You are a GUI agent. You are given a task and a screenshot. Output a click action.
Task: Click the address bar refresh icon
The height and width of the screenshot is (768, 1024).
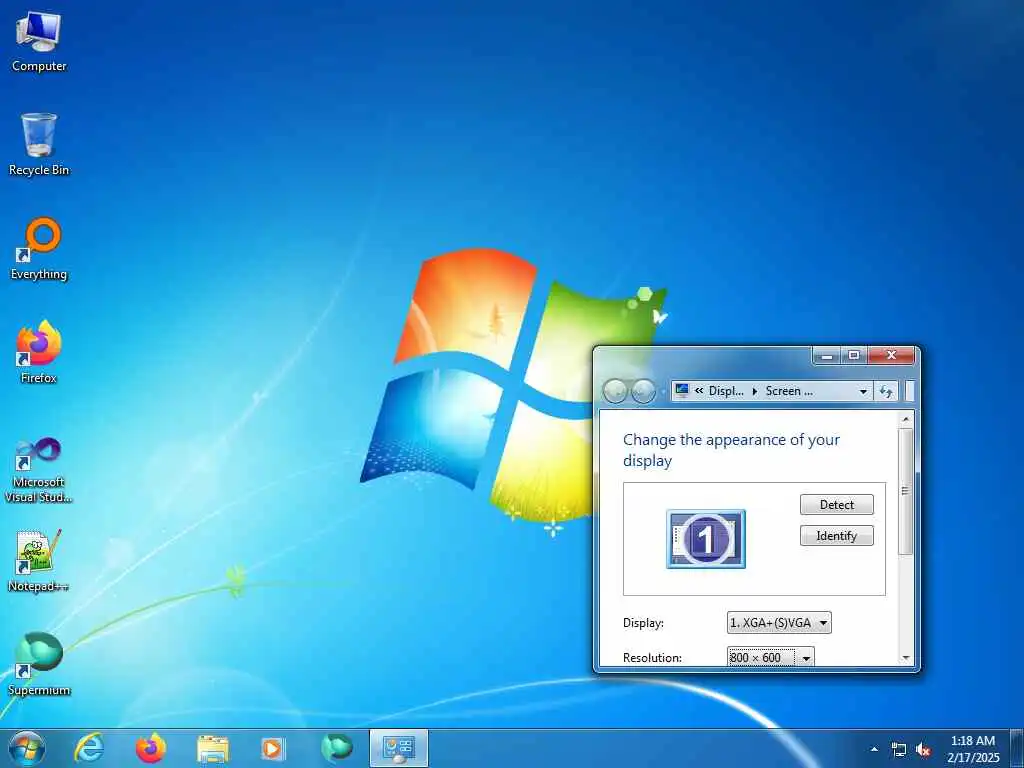(886, 391)
